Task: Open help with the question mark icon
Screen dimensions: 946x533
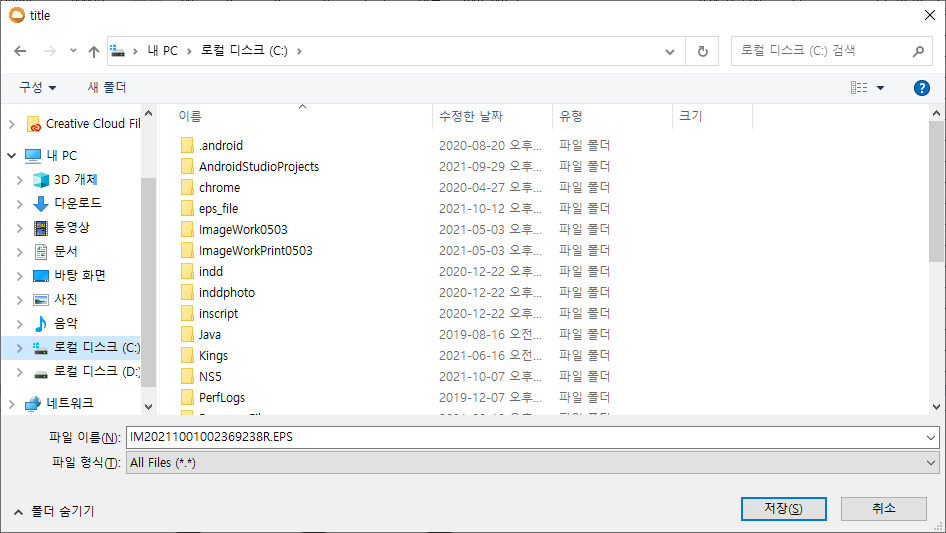Action: (921, 88)
